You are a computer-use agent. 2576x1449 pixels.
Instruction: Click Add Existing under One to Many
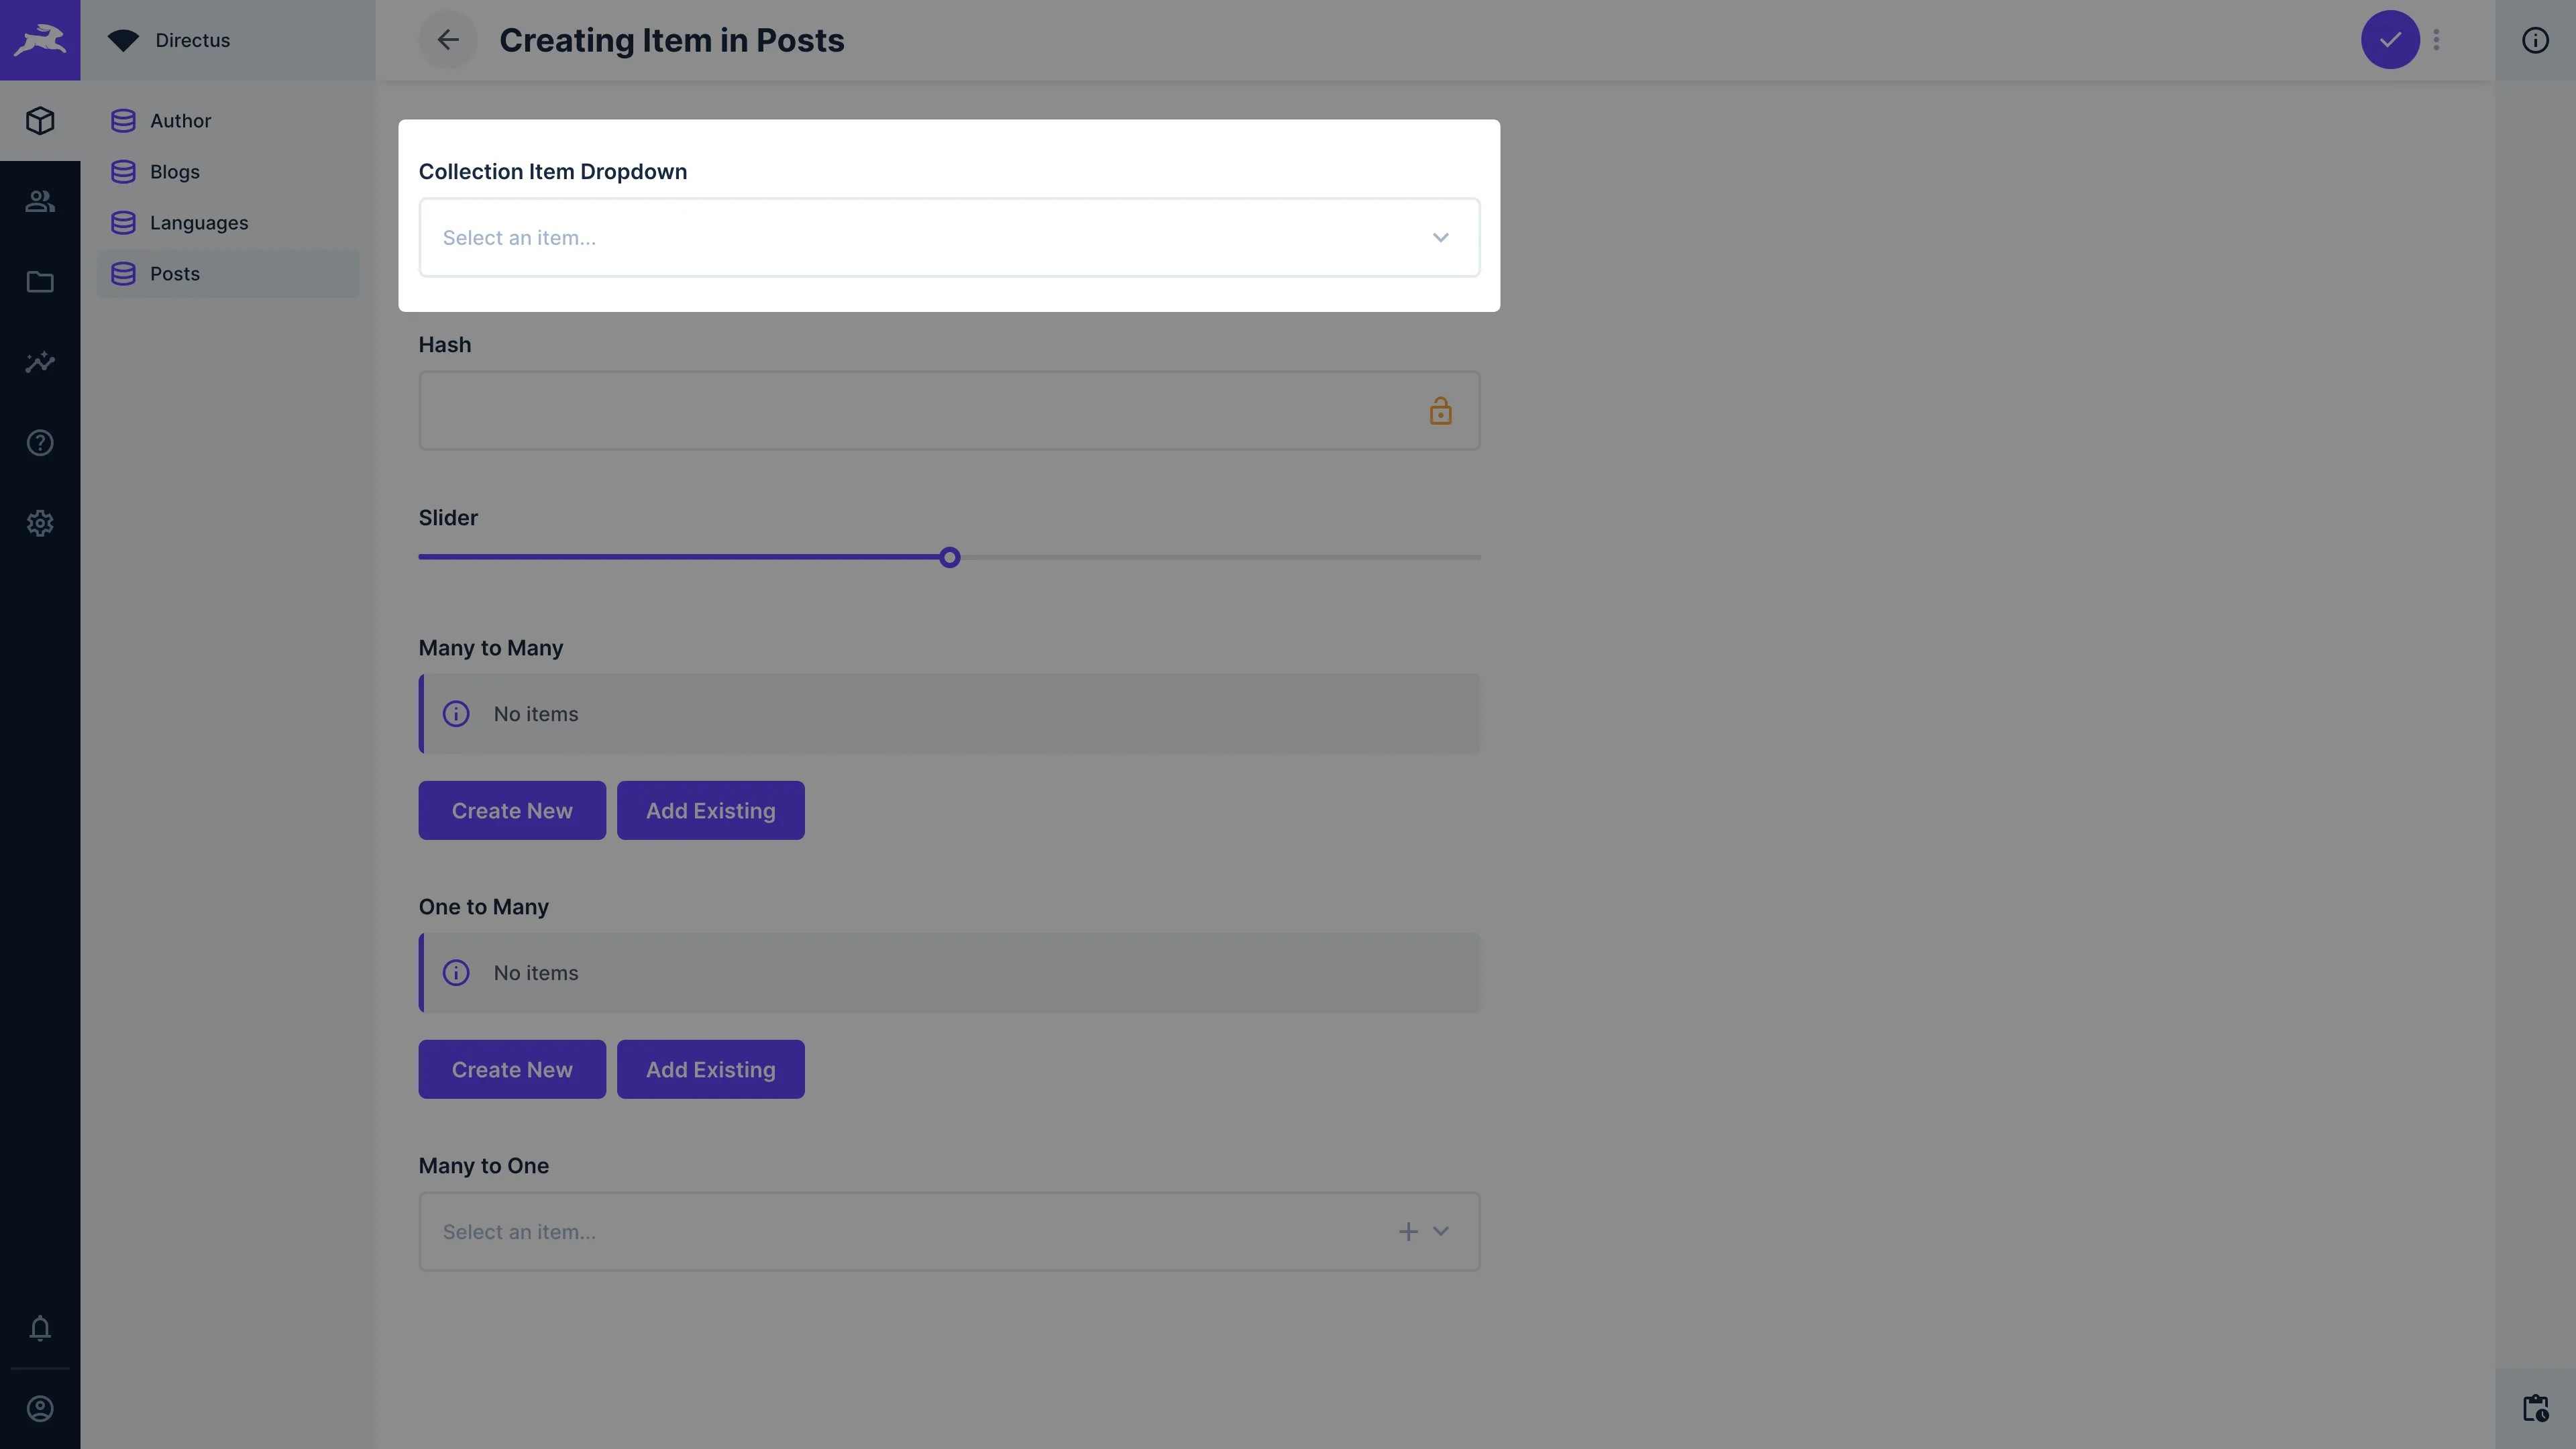[x=710, y=1070]
